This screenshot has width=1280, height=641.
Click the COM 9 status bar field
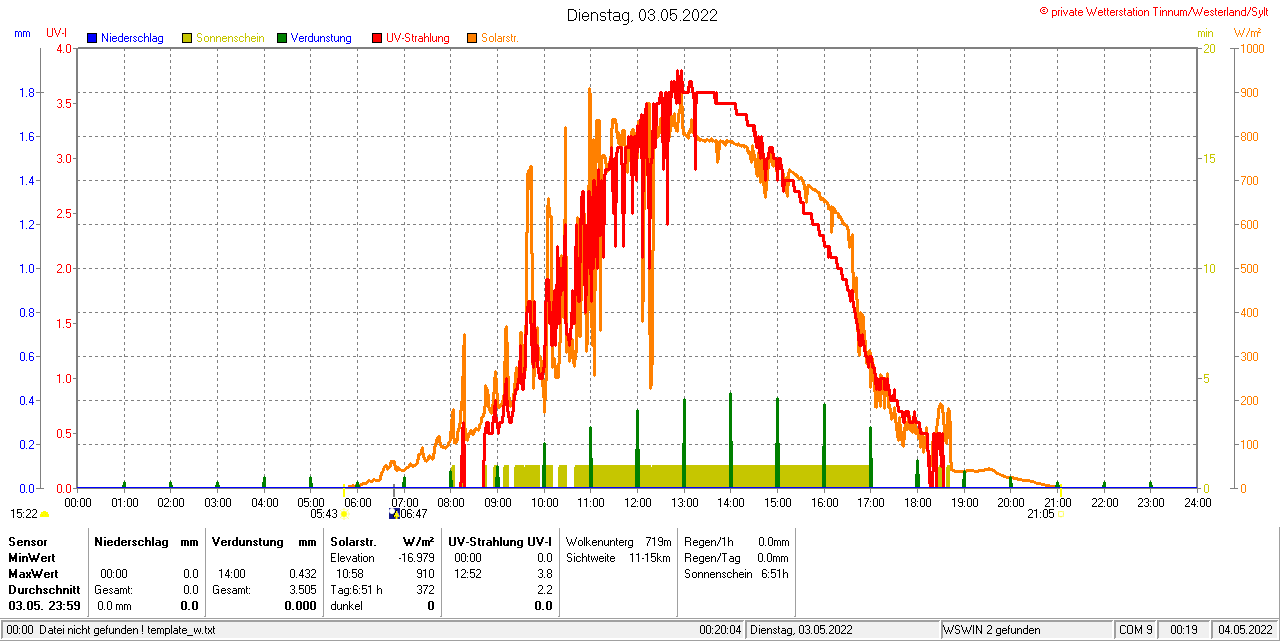[x=1135, y=630]
